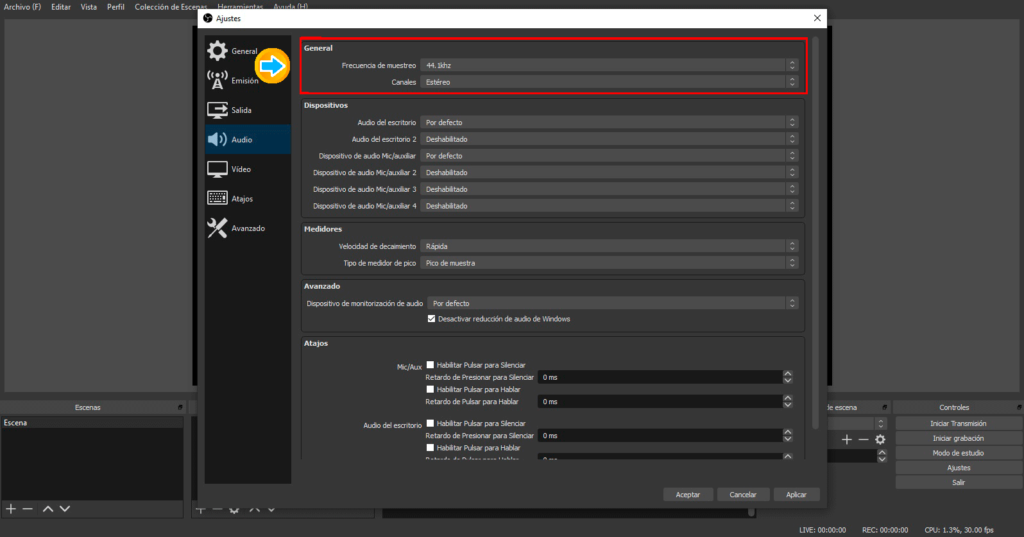Expand the Velocidad de decaimiento dropdown

point(610,246)
